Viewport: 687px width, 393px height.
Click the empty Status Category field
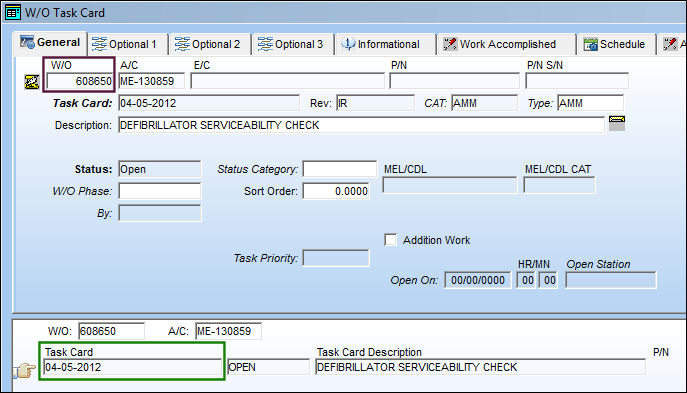[x=340, y=169]
